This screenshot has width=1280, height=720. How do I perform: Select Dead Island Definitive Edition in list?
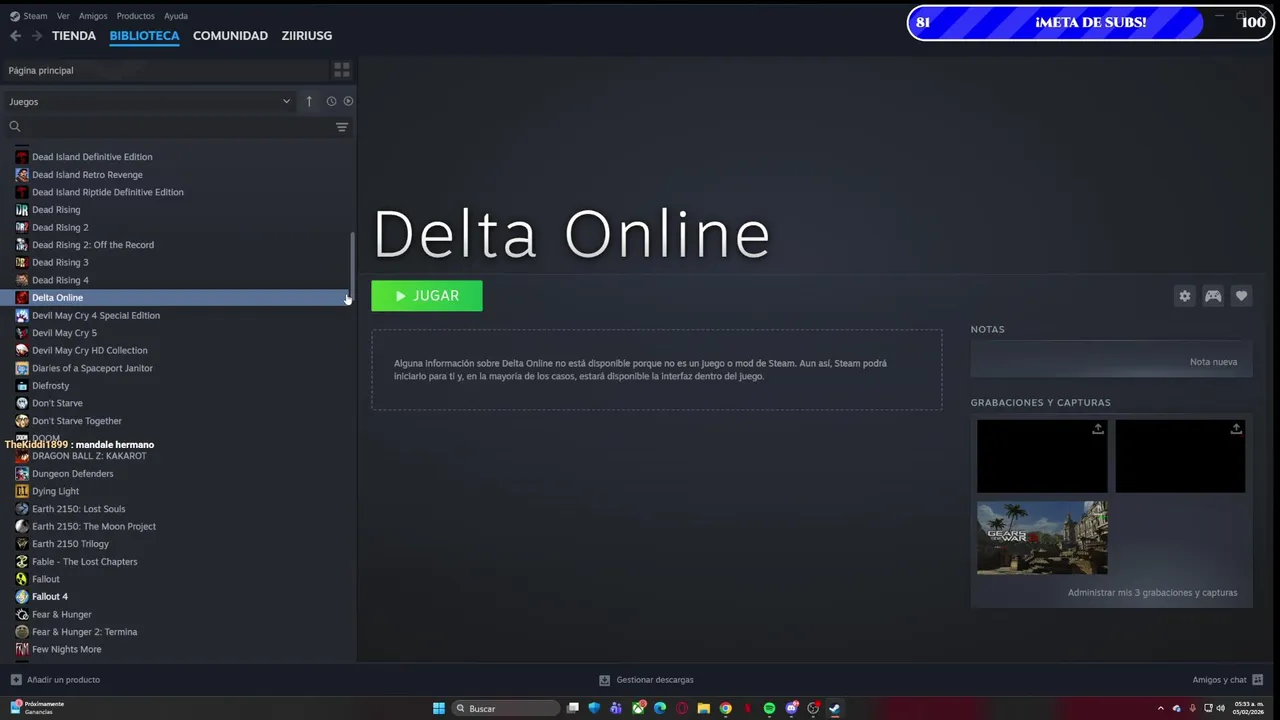[92, 157]
